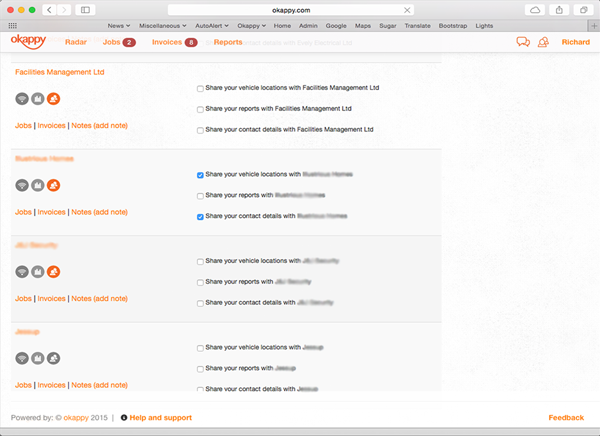Enable vehicle location sharing with Facilities Management Ltd
Screen dimensions: 600x436
pos(200,89)
